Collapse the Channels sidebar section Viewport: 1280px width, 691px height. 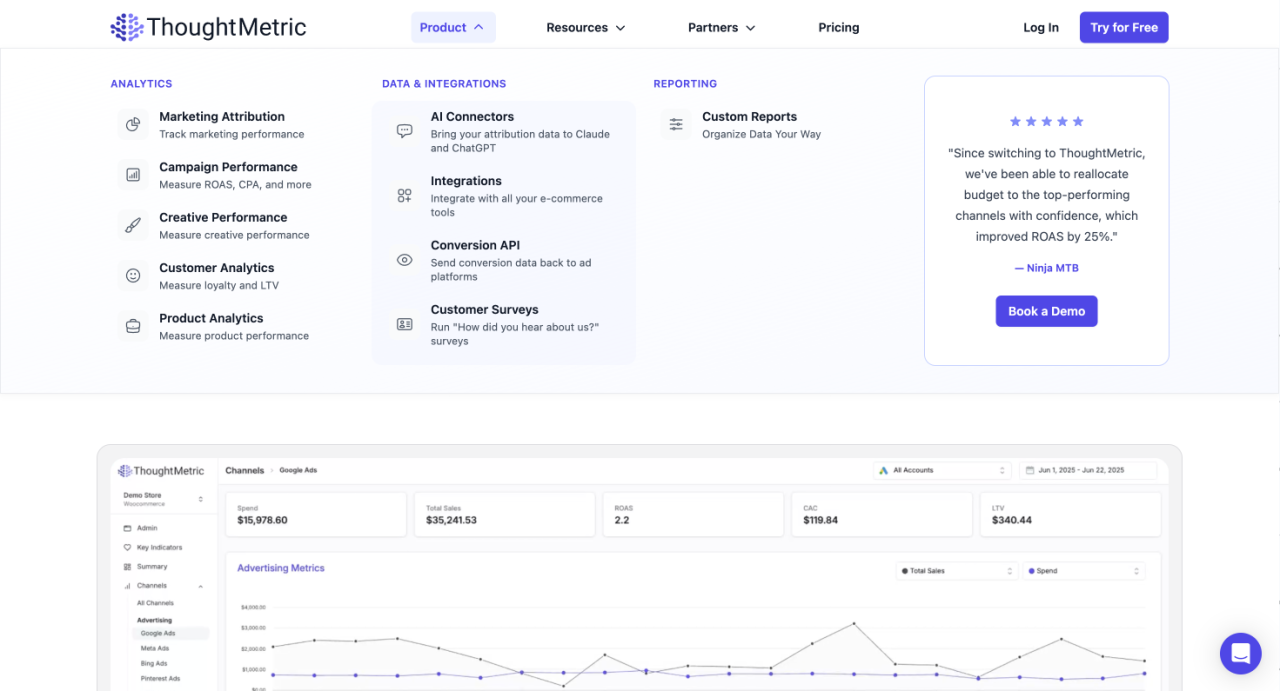pos(202,586)
